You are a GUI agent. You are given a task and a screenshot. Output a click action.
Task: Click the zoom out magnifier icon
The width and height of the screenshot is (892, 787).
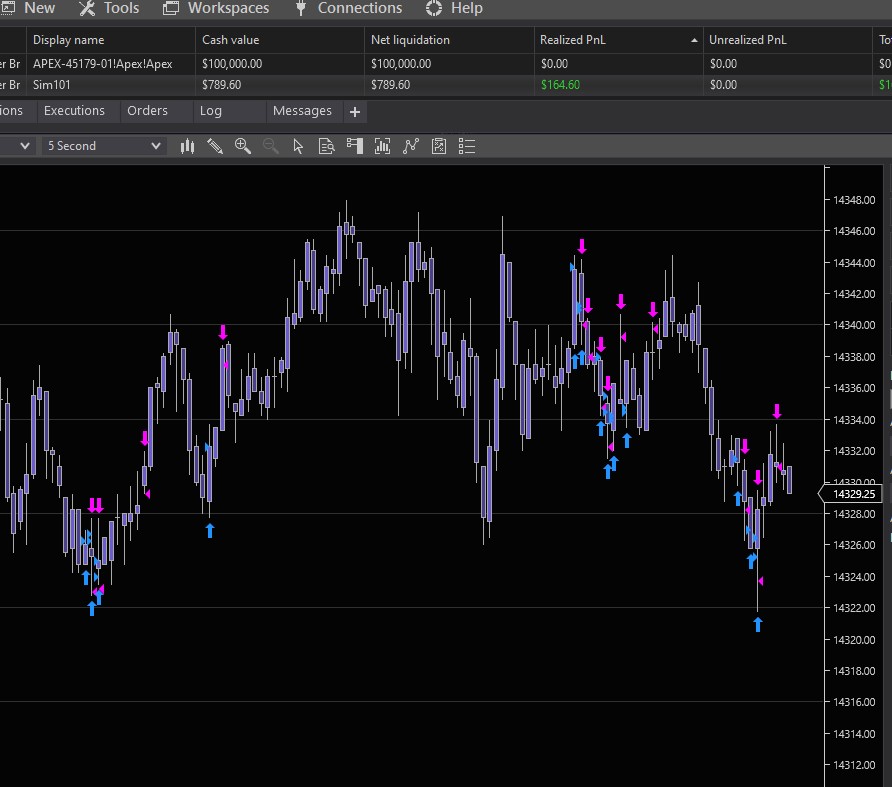pos(270,146)
